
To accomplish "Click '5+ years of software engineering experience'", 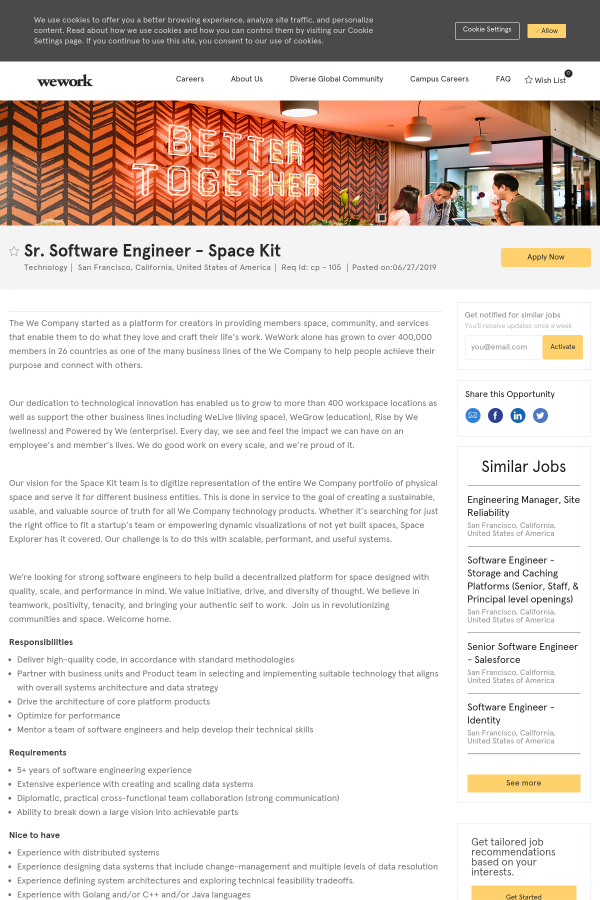I will tap(104, 770).
